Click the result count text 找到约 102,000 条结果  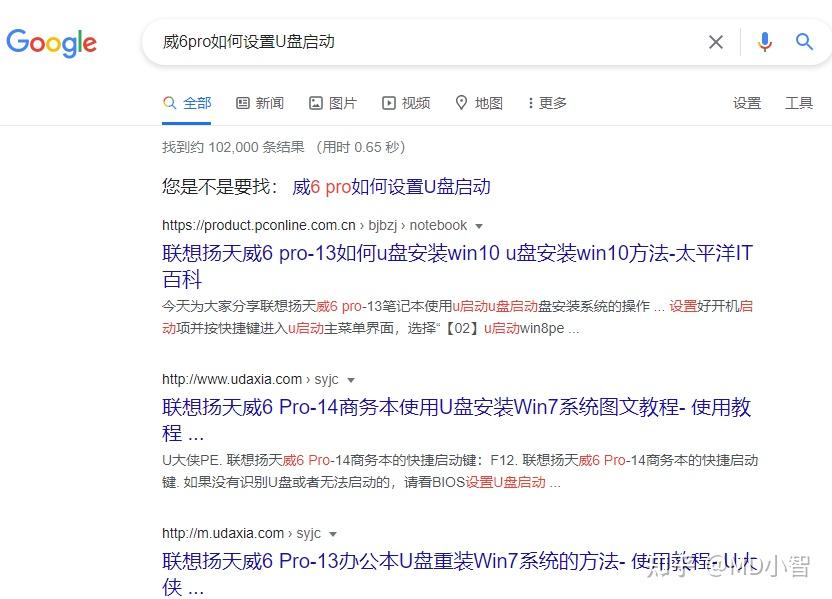(233, 147)
